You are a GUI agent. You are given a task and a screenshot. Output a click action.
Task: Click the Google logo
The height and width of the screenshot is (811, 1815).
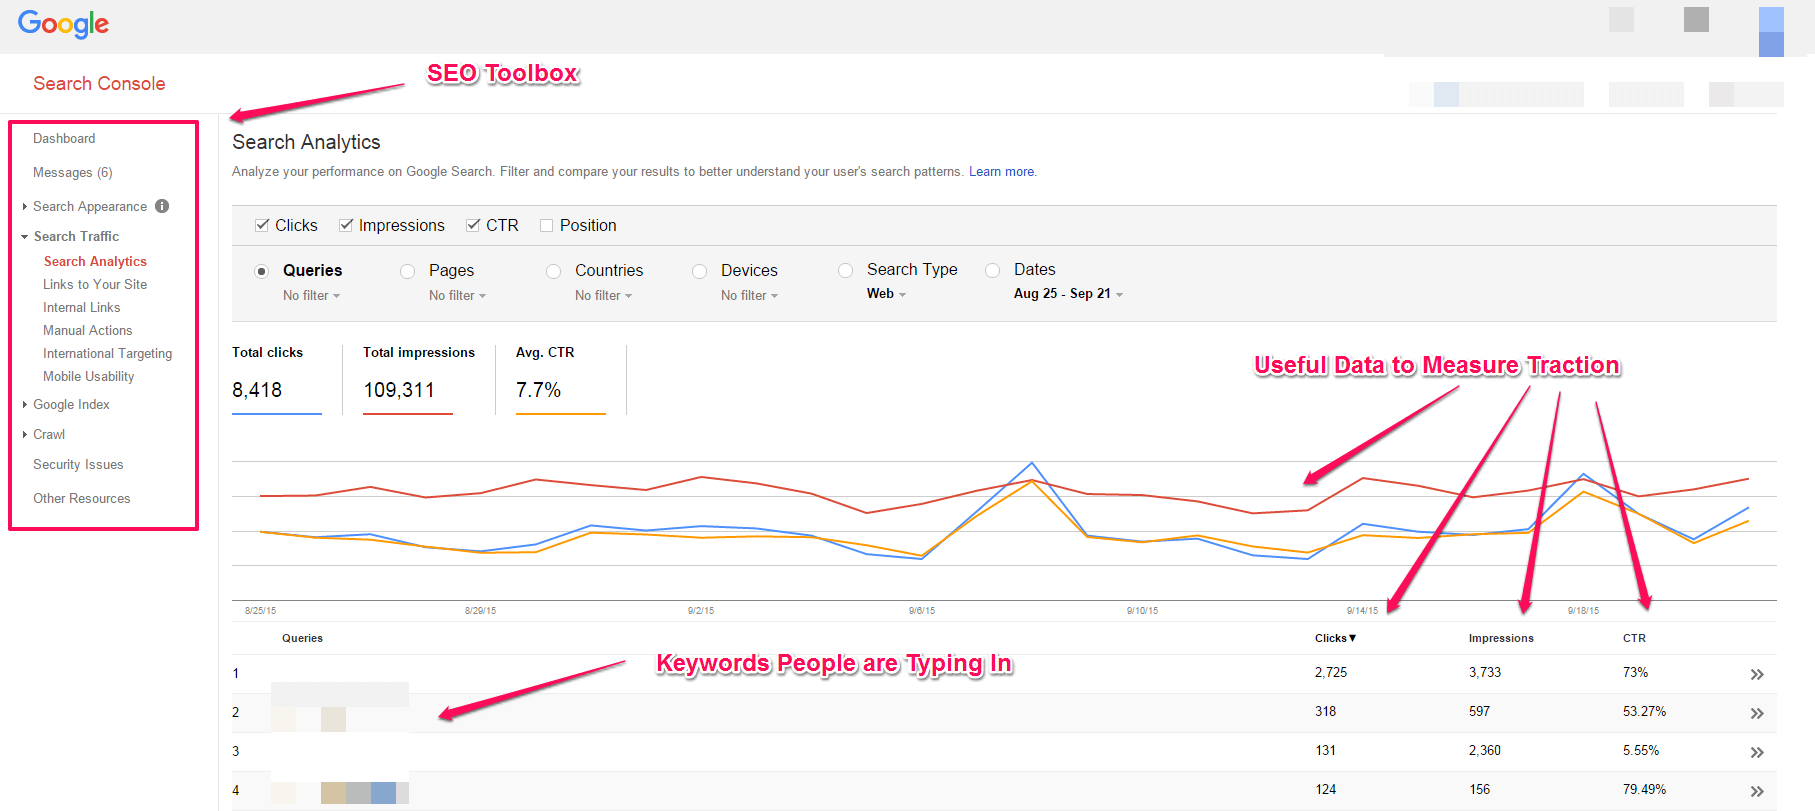pyautogui.click(x=63, y=24)
